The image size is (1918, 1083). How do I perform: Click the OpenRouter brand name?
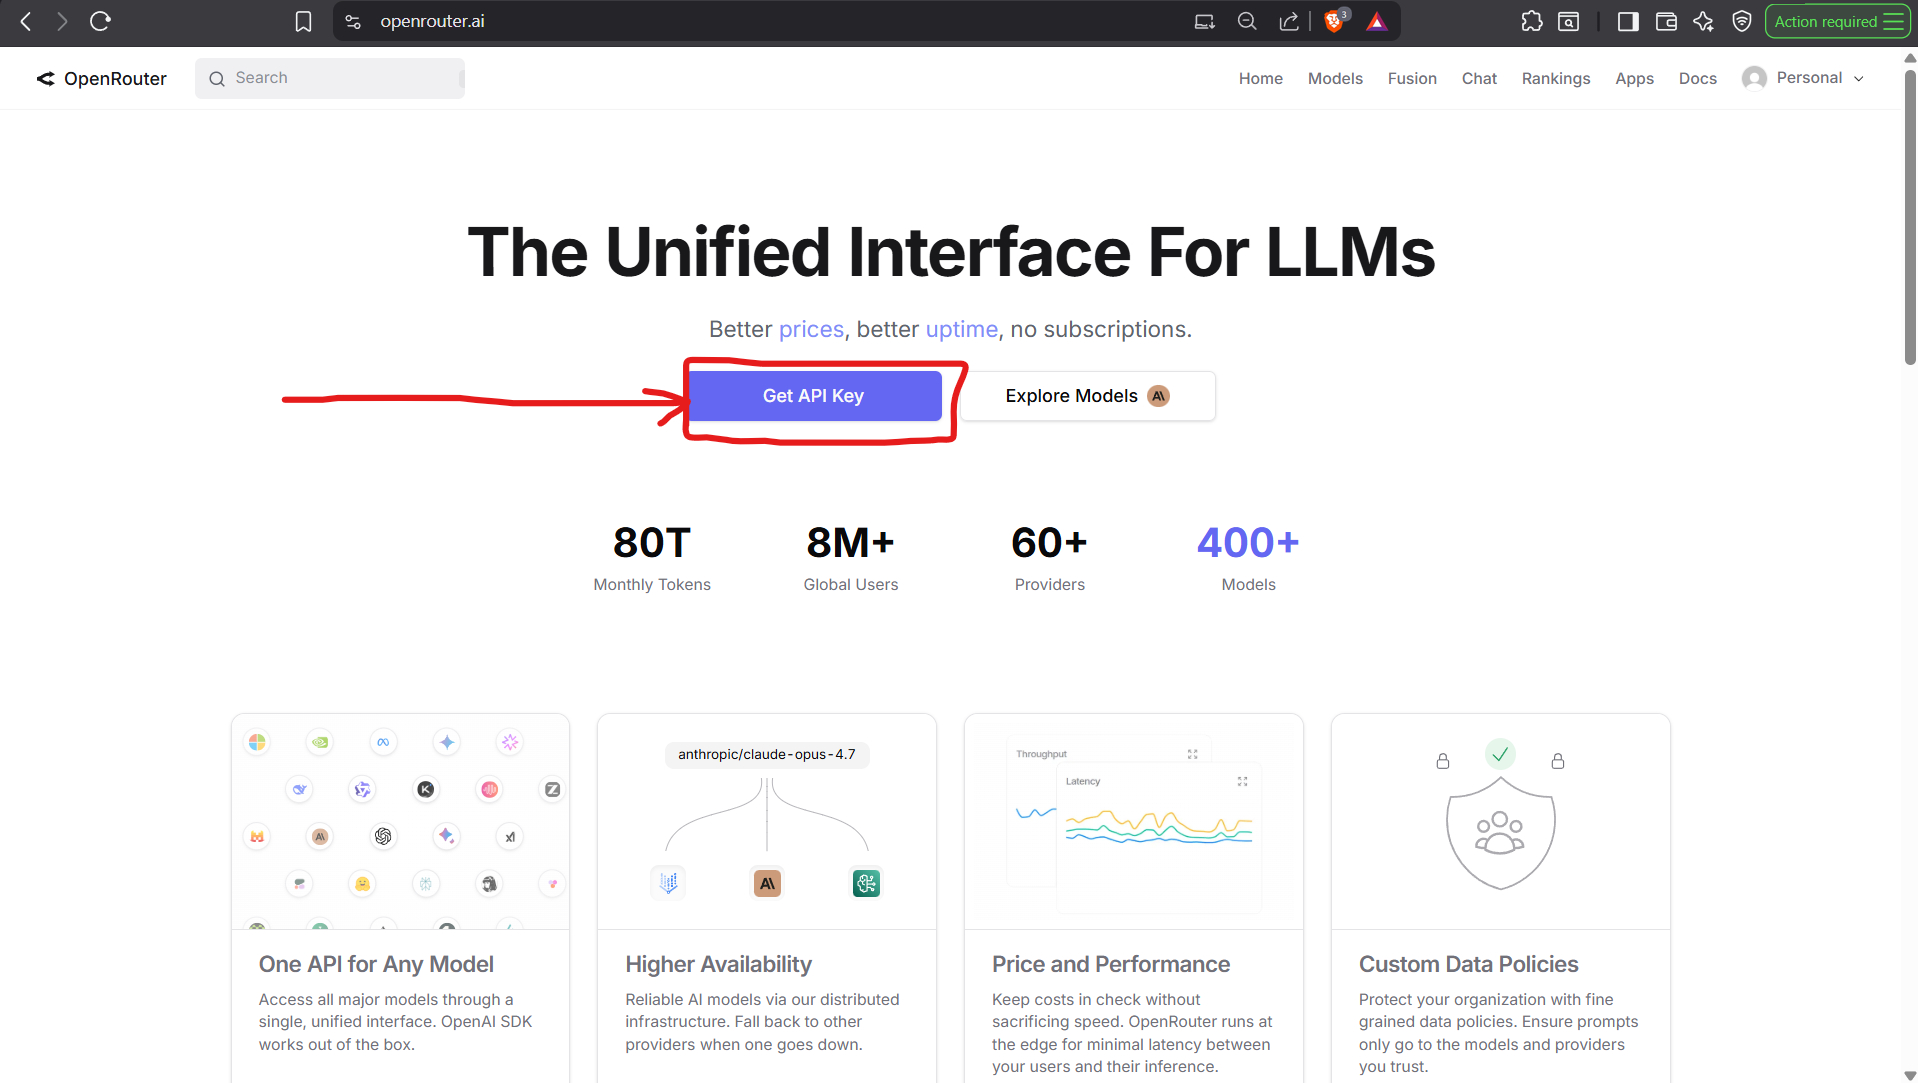(x=115, y=78)
